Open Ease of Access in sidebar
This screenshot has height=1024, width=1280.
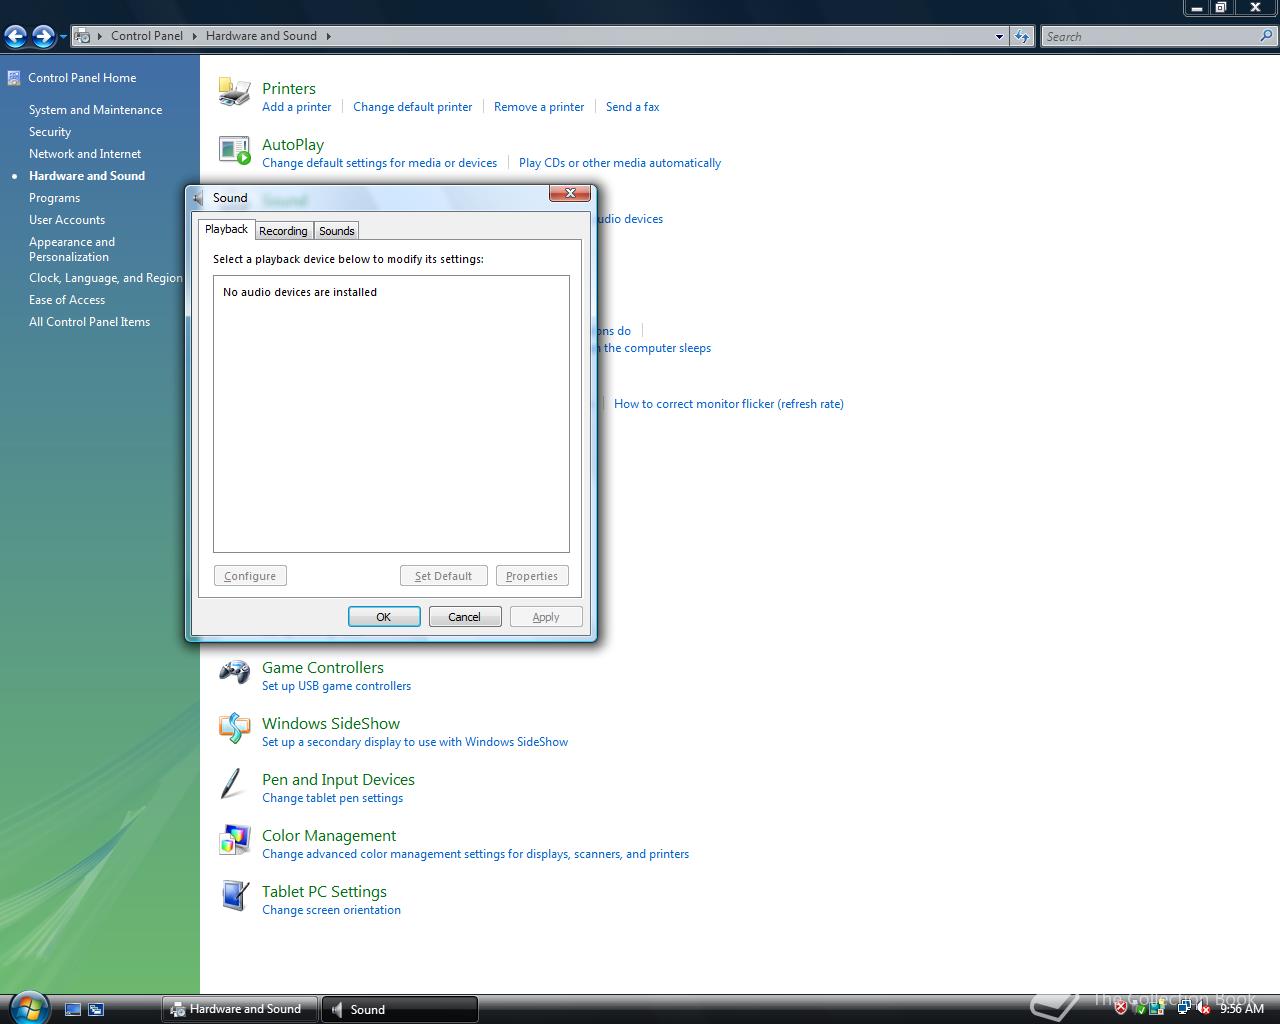click(x=67, y=300)
